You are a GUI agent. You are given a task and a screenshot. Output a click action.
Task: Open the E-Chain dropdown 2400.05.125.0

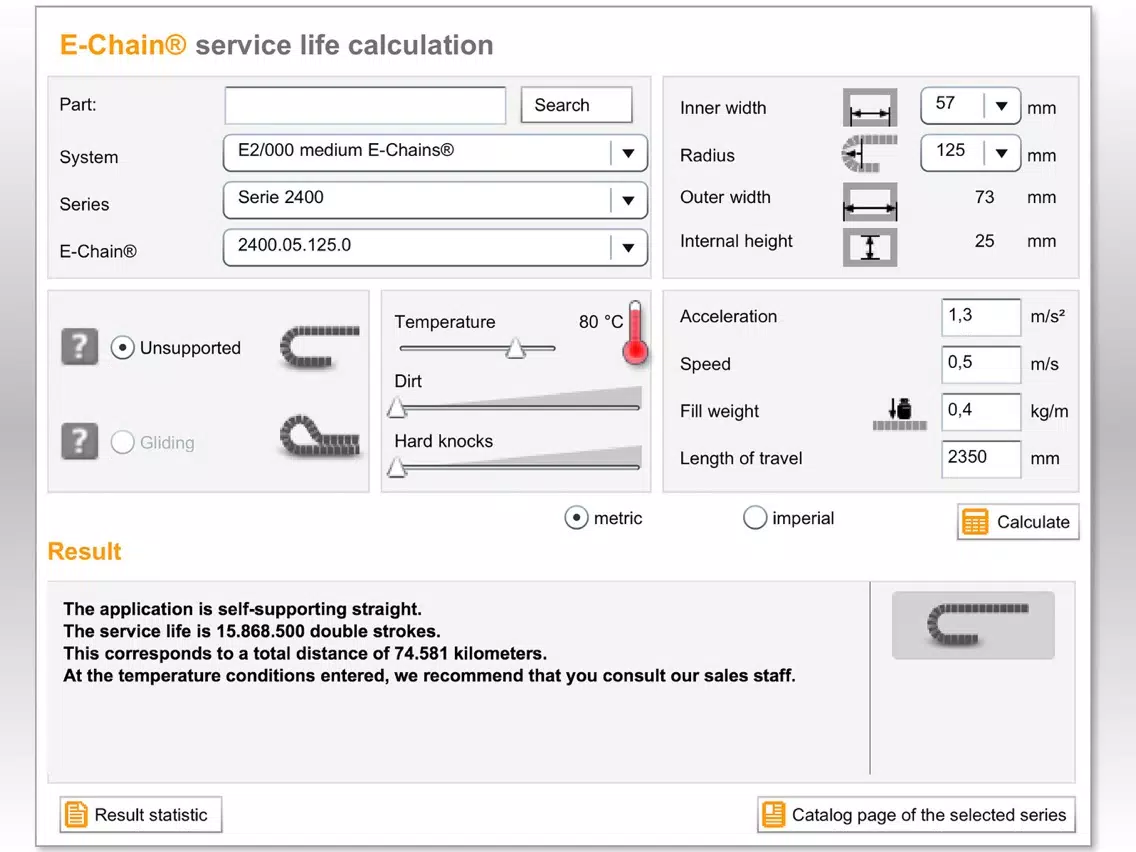[435, 247]
